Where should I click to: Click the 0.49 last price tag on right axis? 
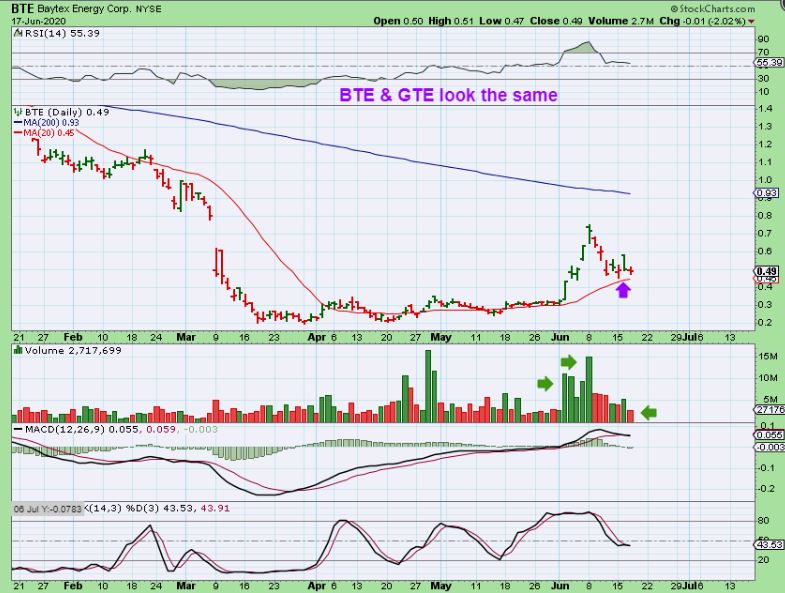(766, 271)
